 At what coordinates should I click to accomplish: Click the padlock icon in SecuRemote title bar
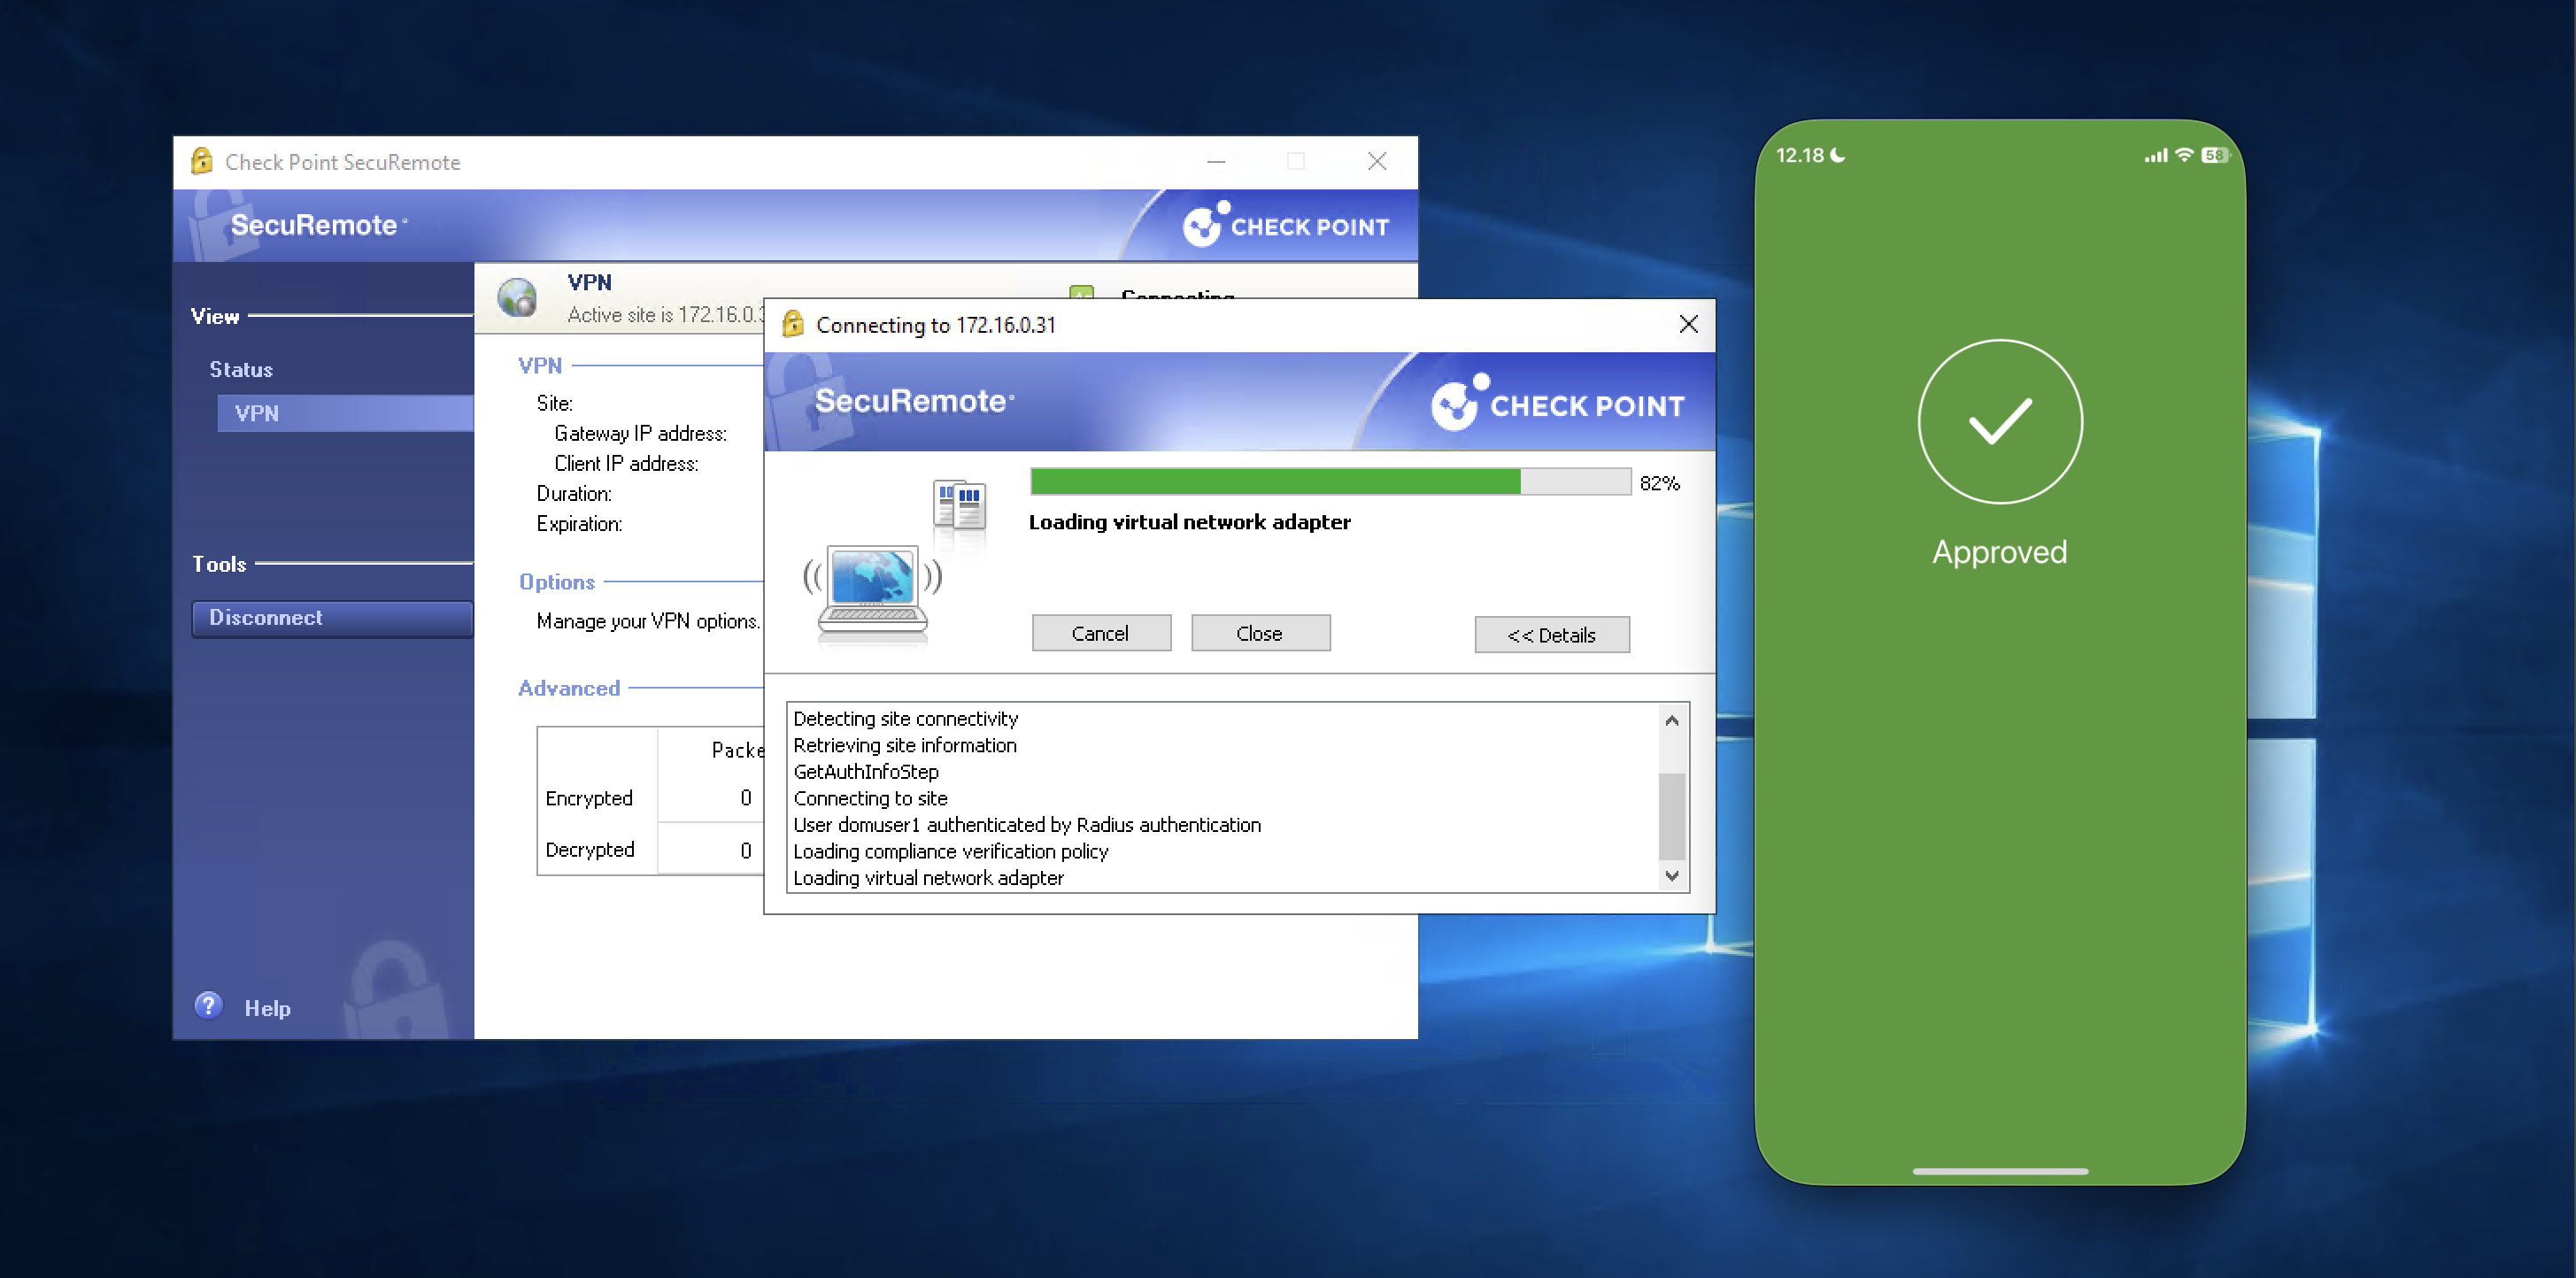tap(202, 161)
